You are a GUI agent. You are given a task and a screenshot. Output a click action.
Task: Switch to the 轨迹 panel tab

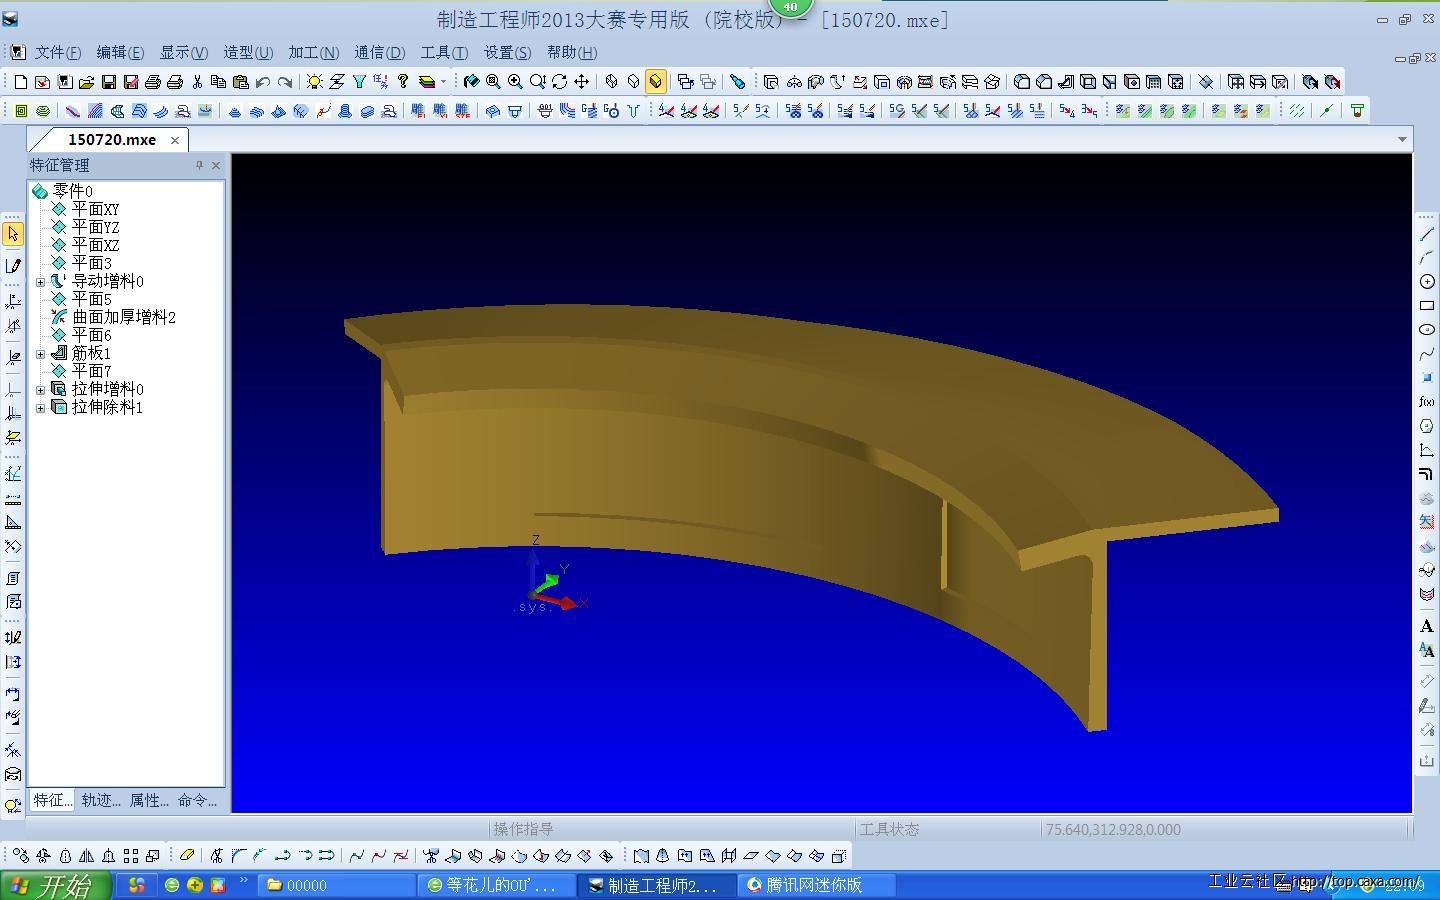coord(101,800)
